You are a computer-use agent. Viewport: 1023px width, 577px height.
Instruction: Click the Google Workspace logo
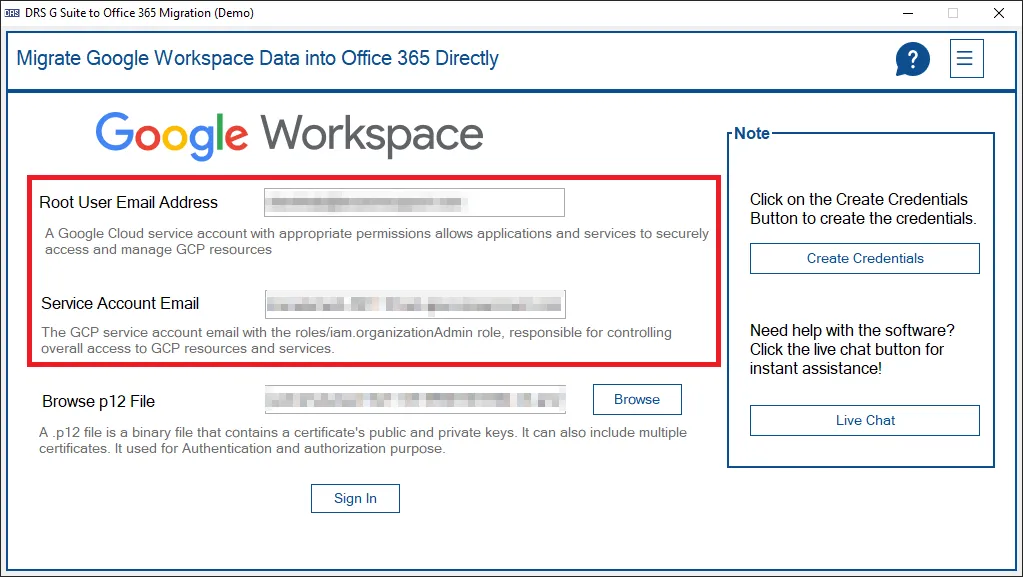click(x=289, y=135)
